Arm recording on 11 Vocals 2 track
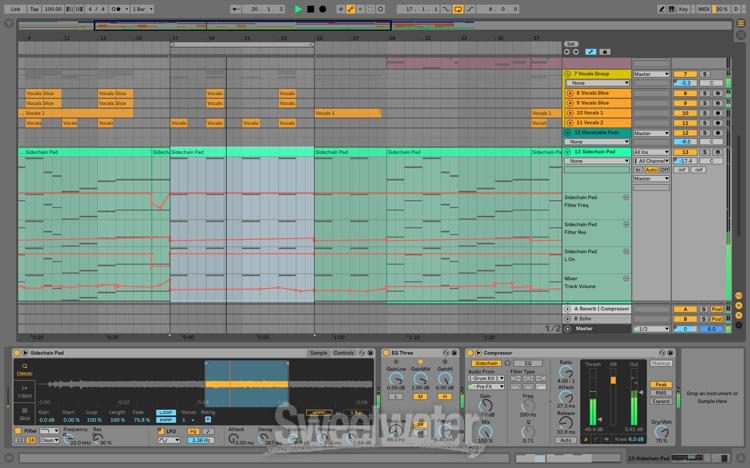This screenshot has height=468, width=750. coord(717,123)
